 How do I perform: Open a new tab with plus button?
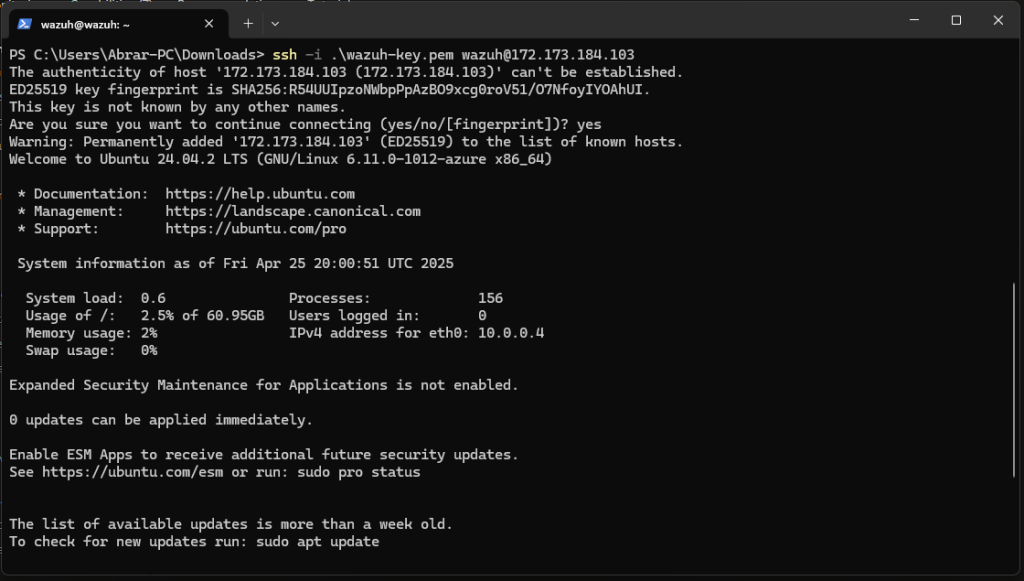(x=248, y=24)
